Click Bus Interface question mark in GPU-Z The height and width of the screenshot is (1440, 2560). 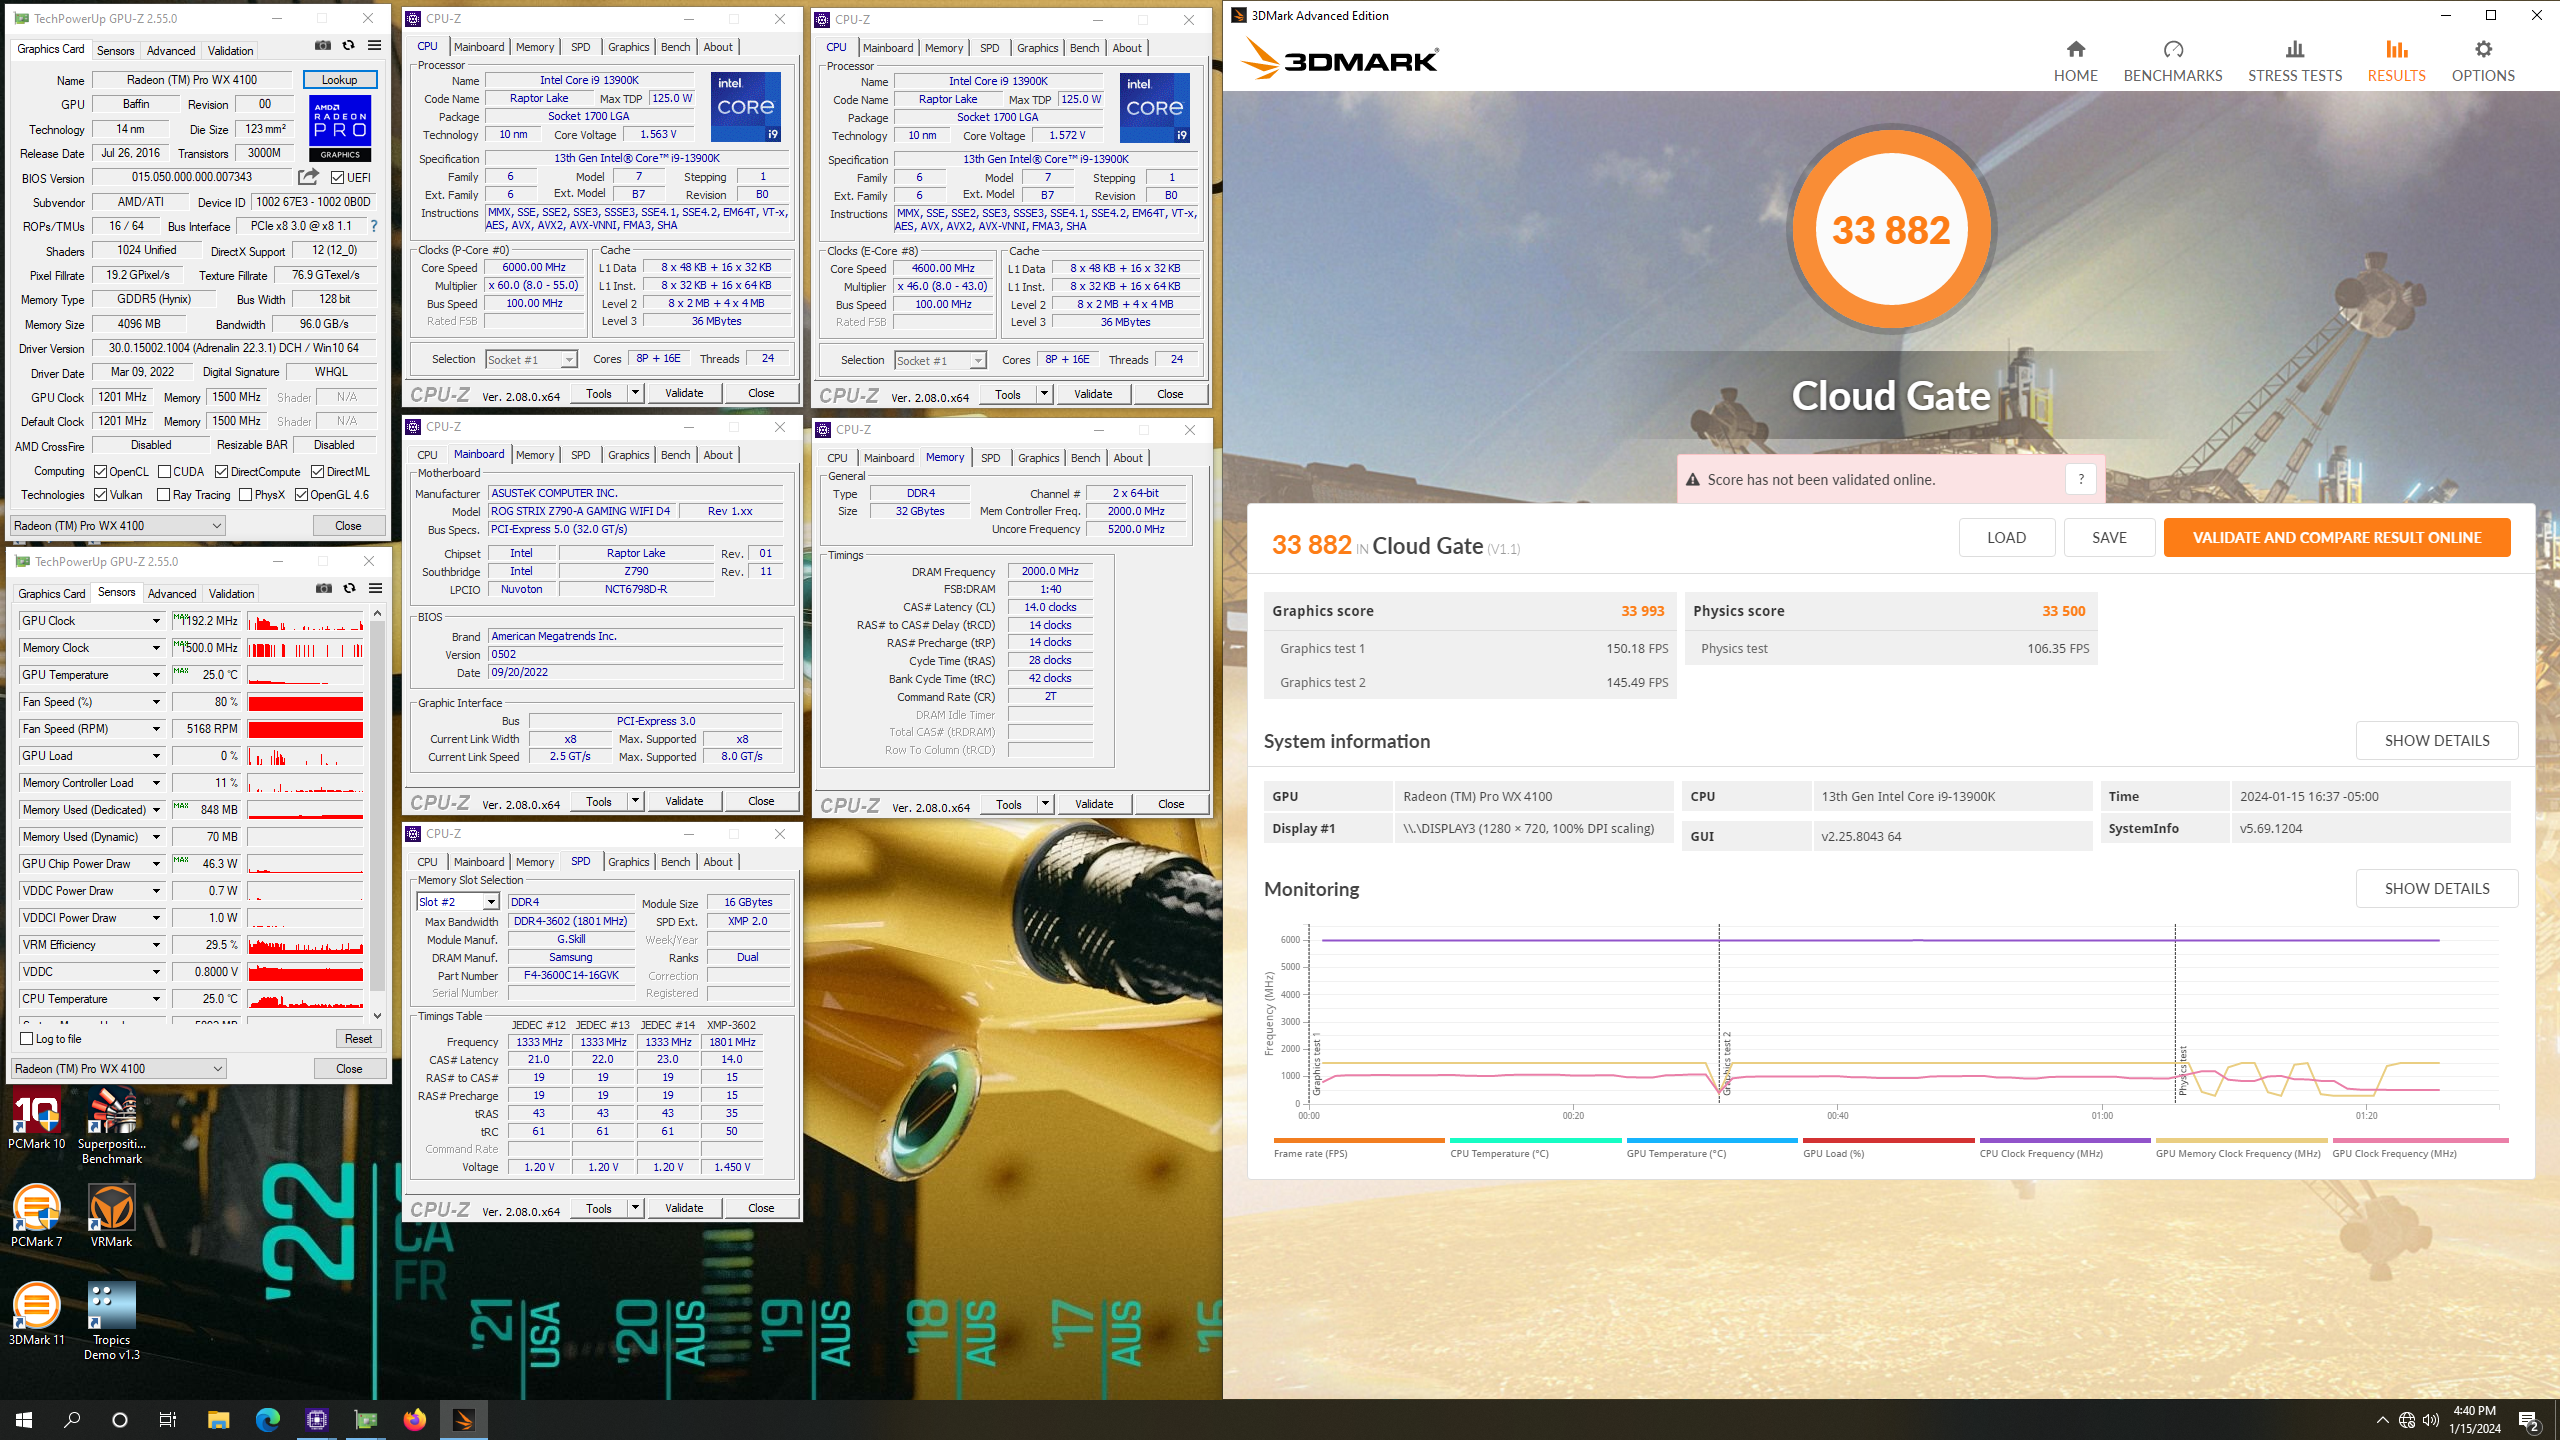pyautogui.click(x=374, y=226)
